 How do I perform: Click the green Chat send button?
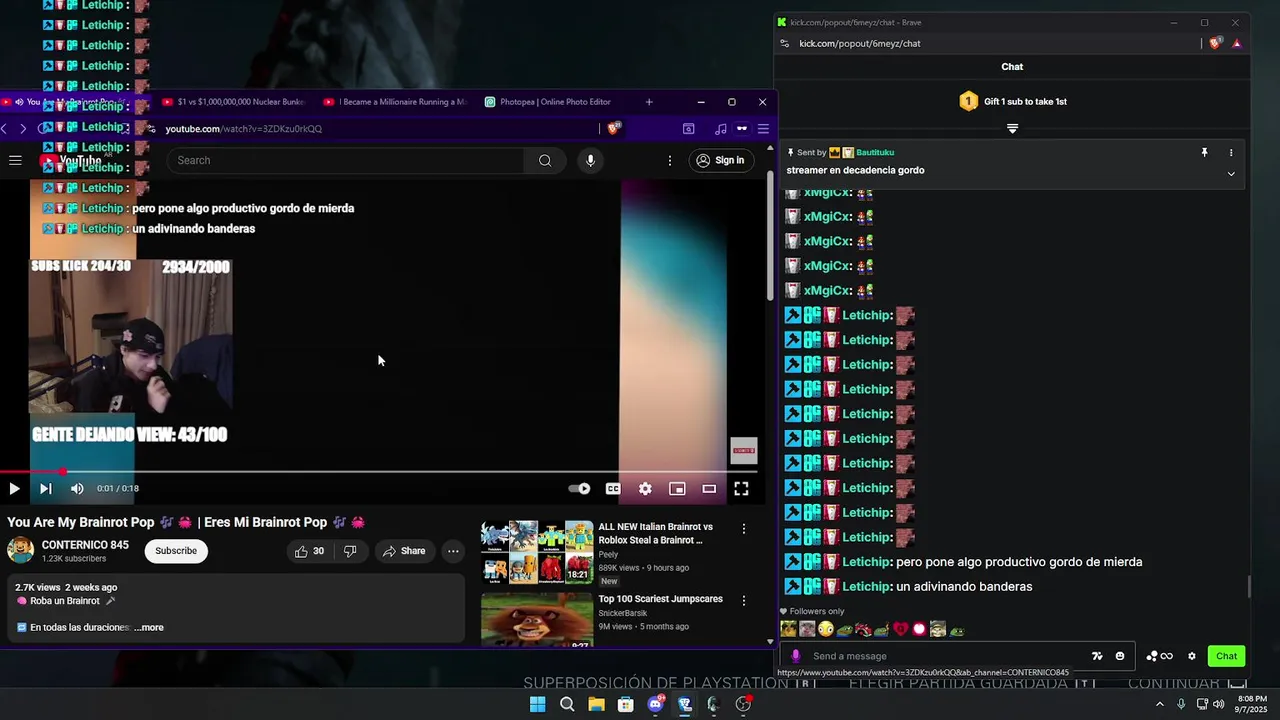coord(1227,656)
